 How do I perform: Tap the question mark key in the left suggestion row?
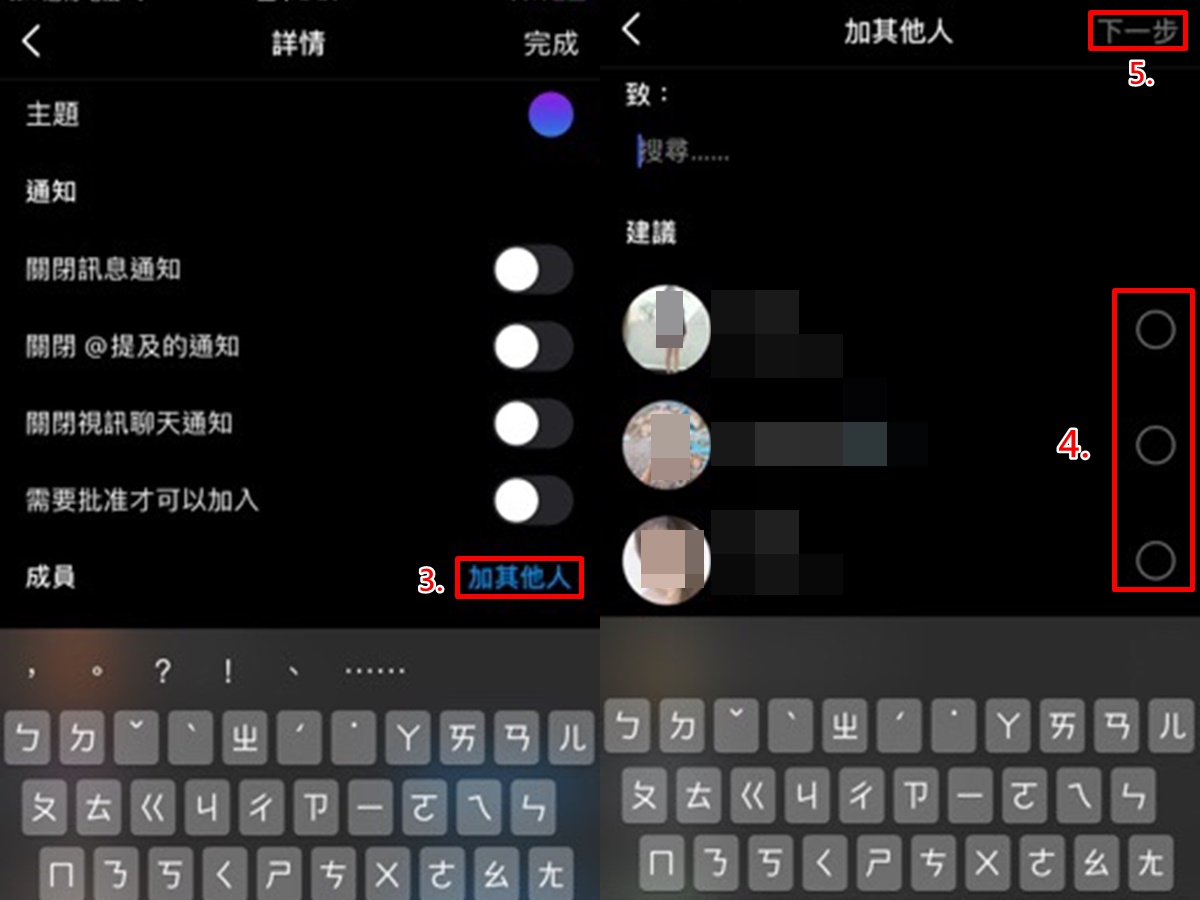(162, 671)
